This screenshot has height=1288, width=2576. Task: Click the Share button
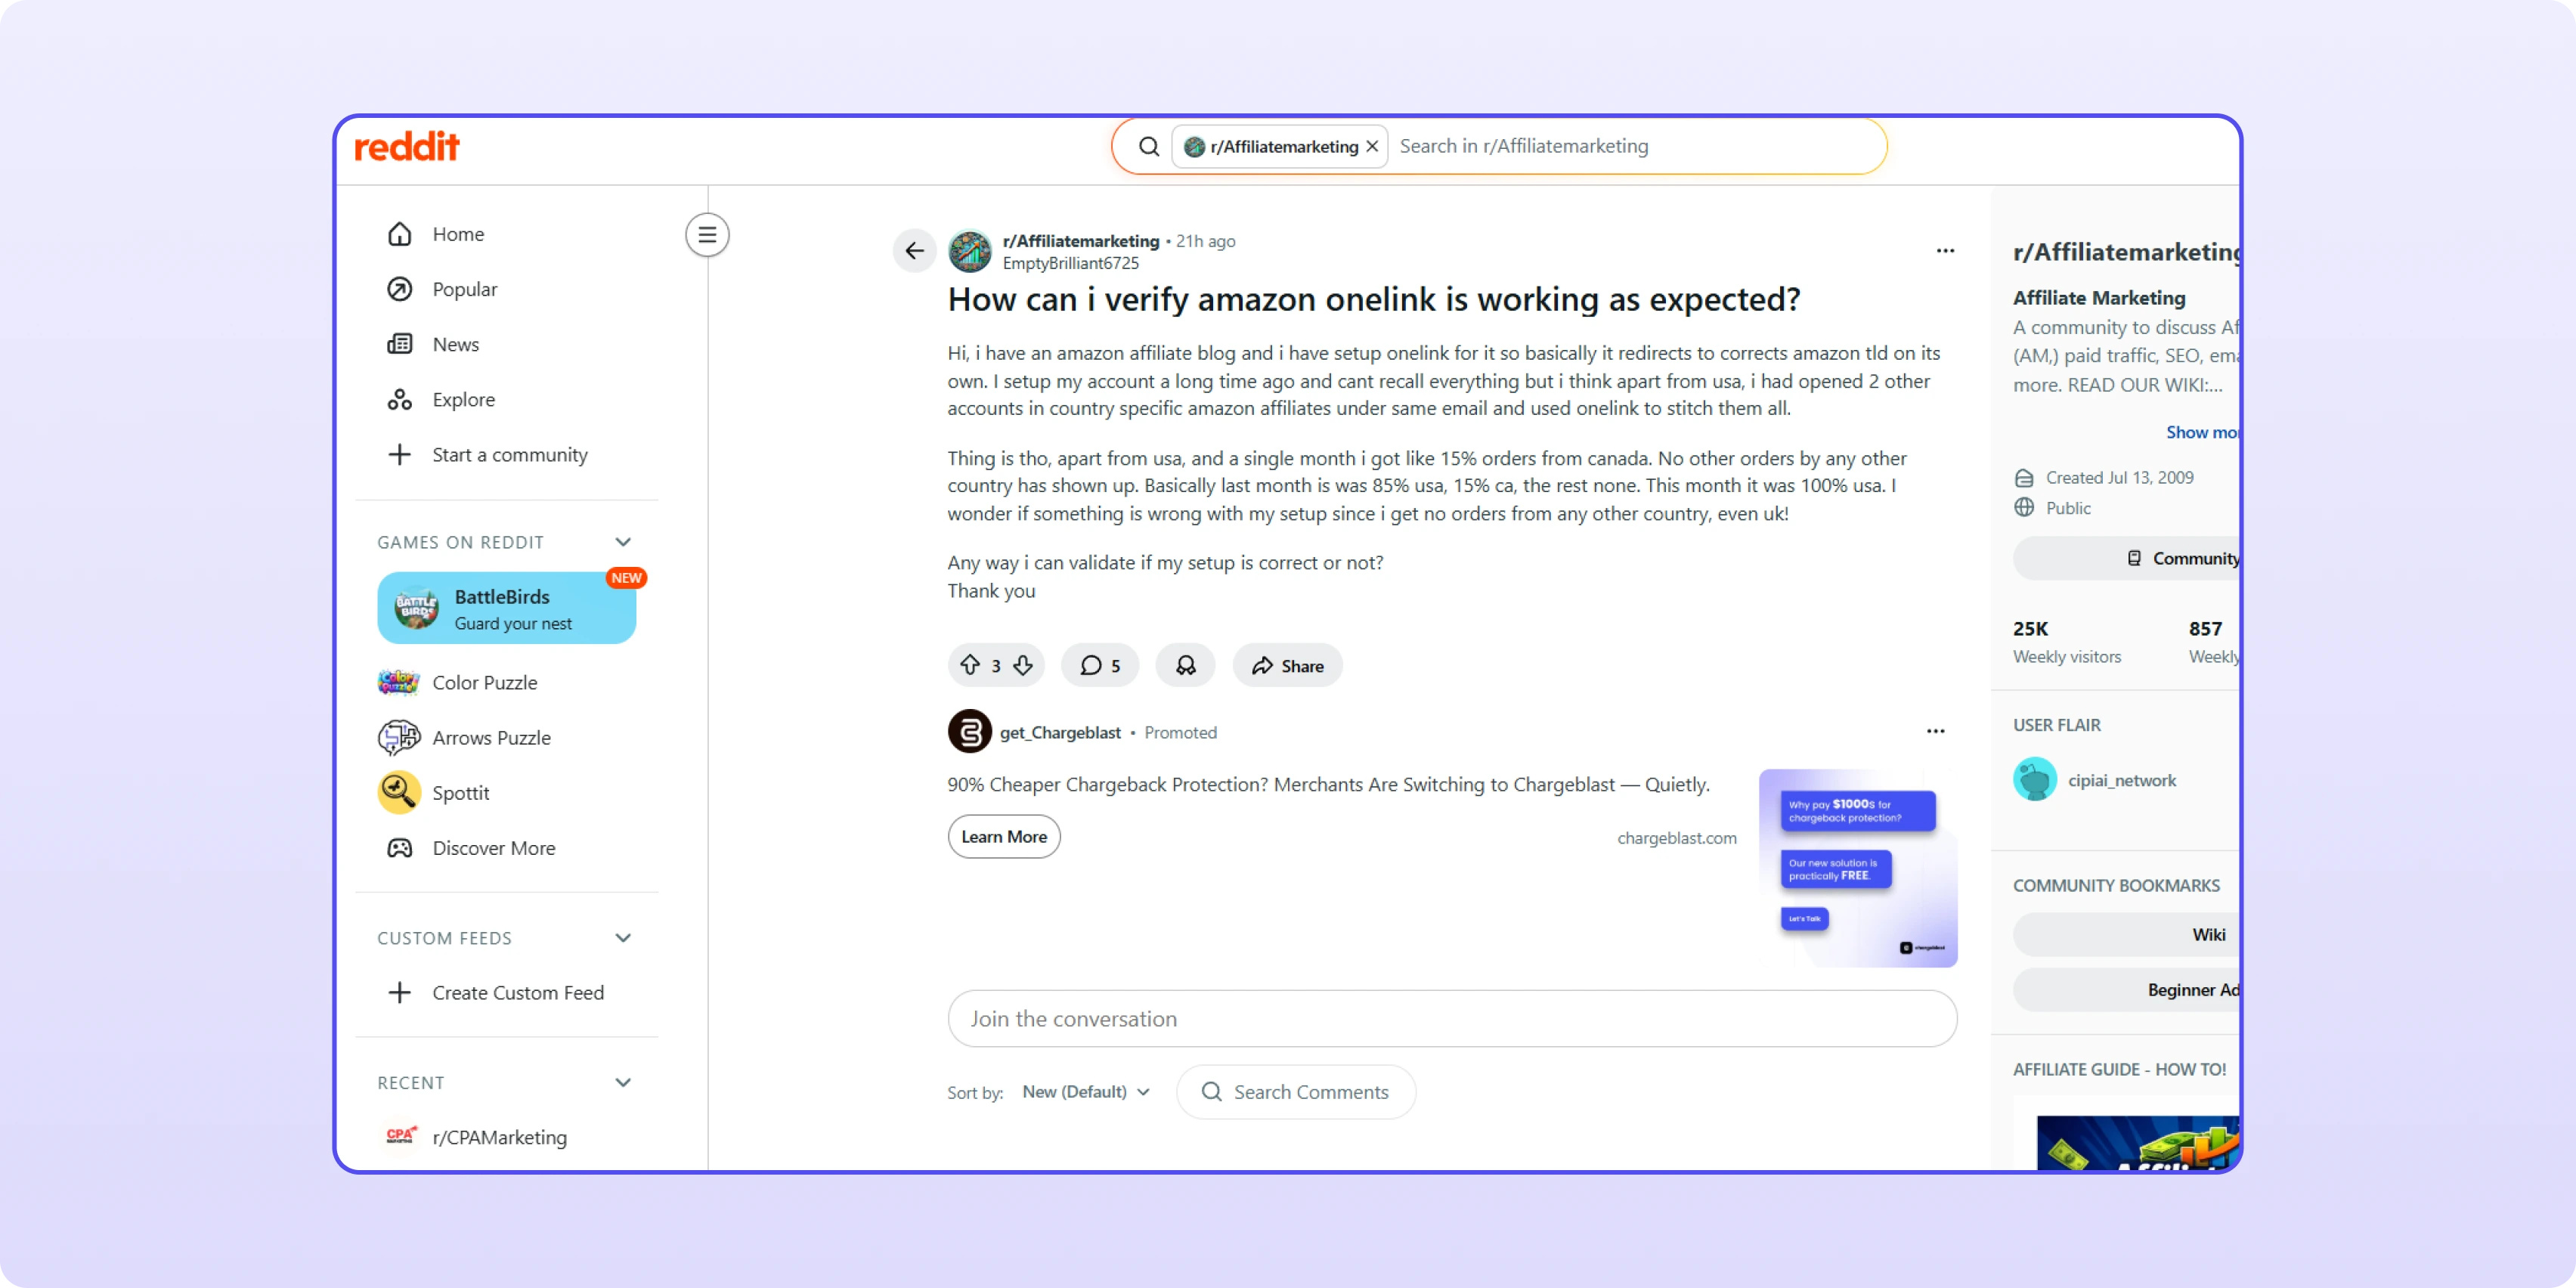coord(1287,665)
